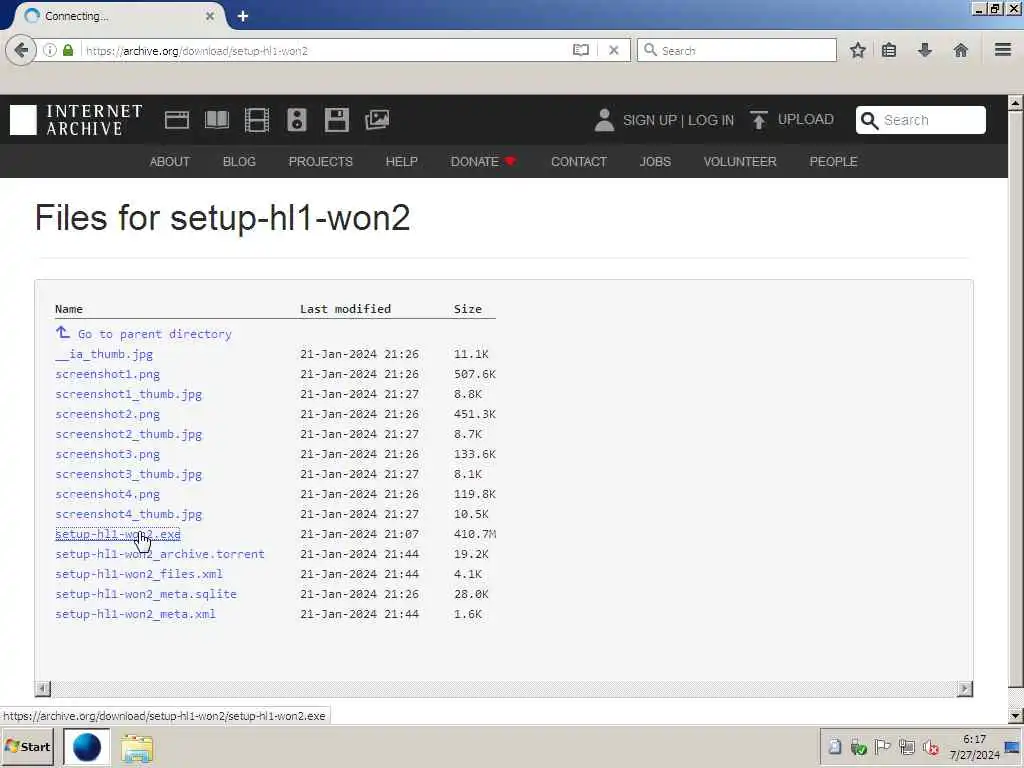Viewport: 1024px width, 768px height.
Task: Open screenshot3.png file link
Action: pos(108,454)
